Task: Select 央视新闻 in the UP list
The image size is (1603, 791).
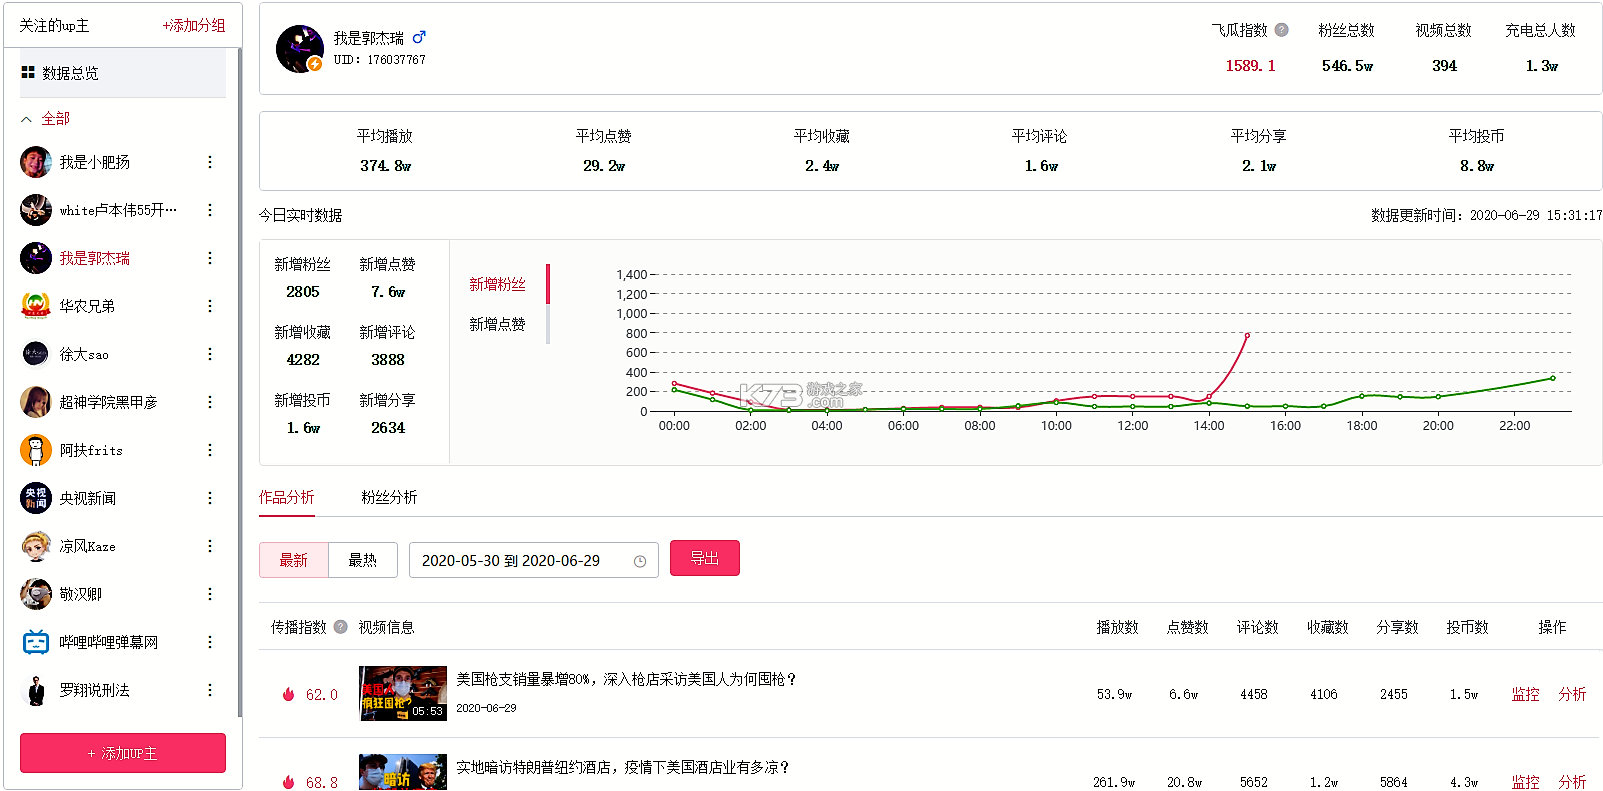Action: (x=88, y=498)
